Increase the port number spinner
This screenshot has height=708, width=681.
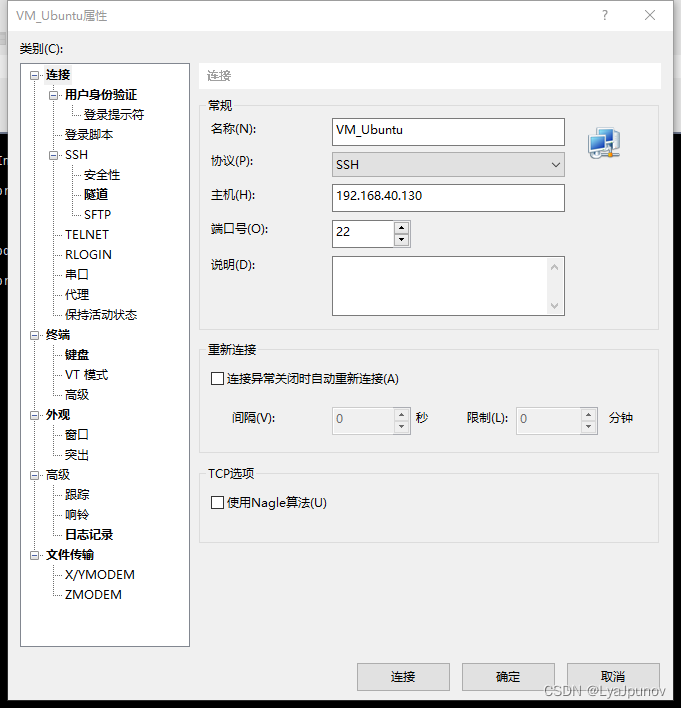point(401,227)
